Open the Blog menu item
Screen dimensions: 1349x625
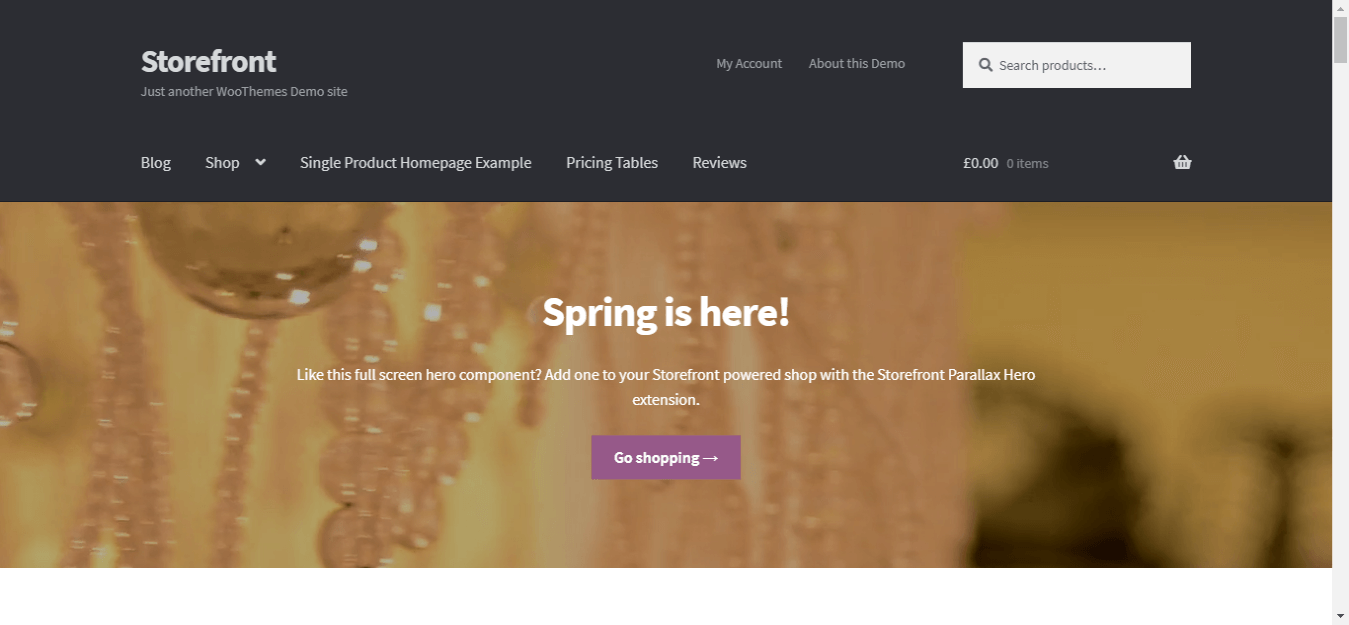[x=156, y=162]
